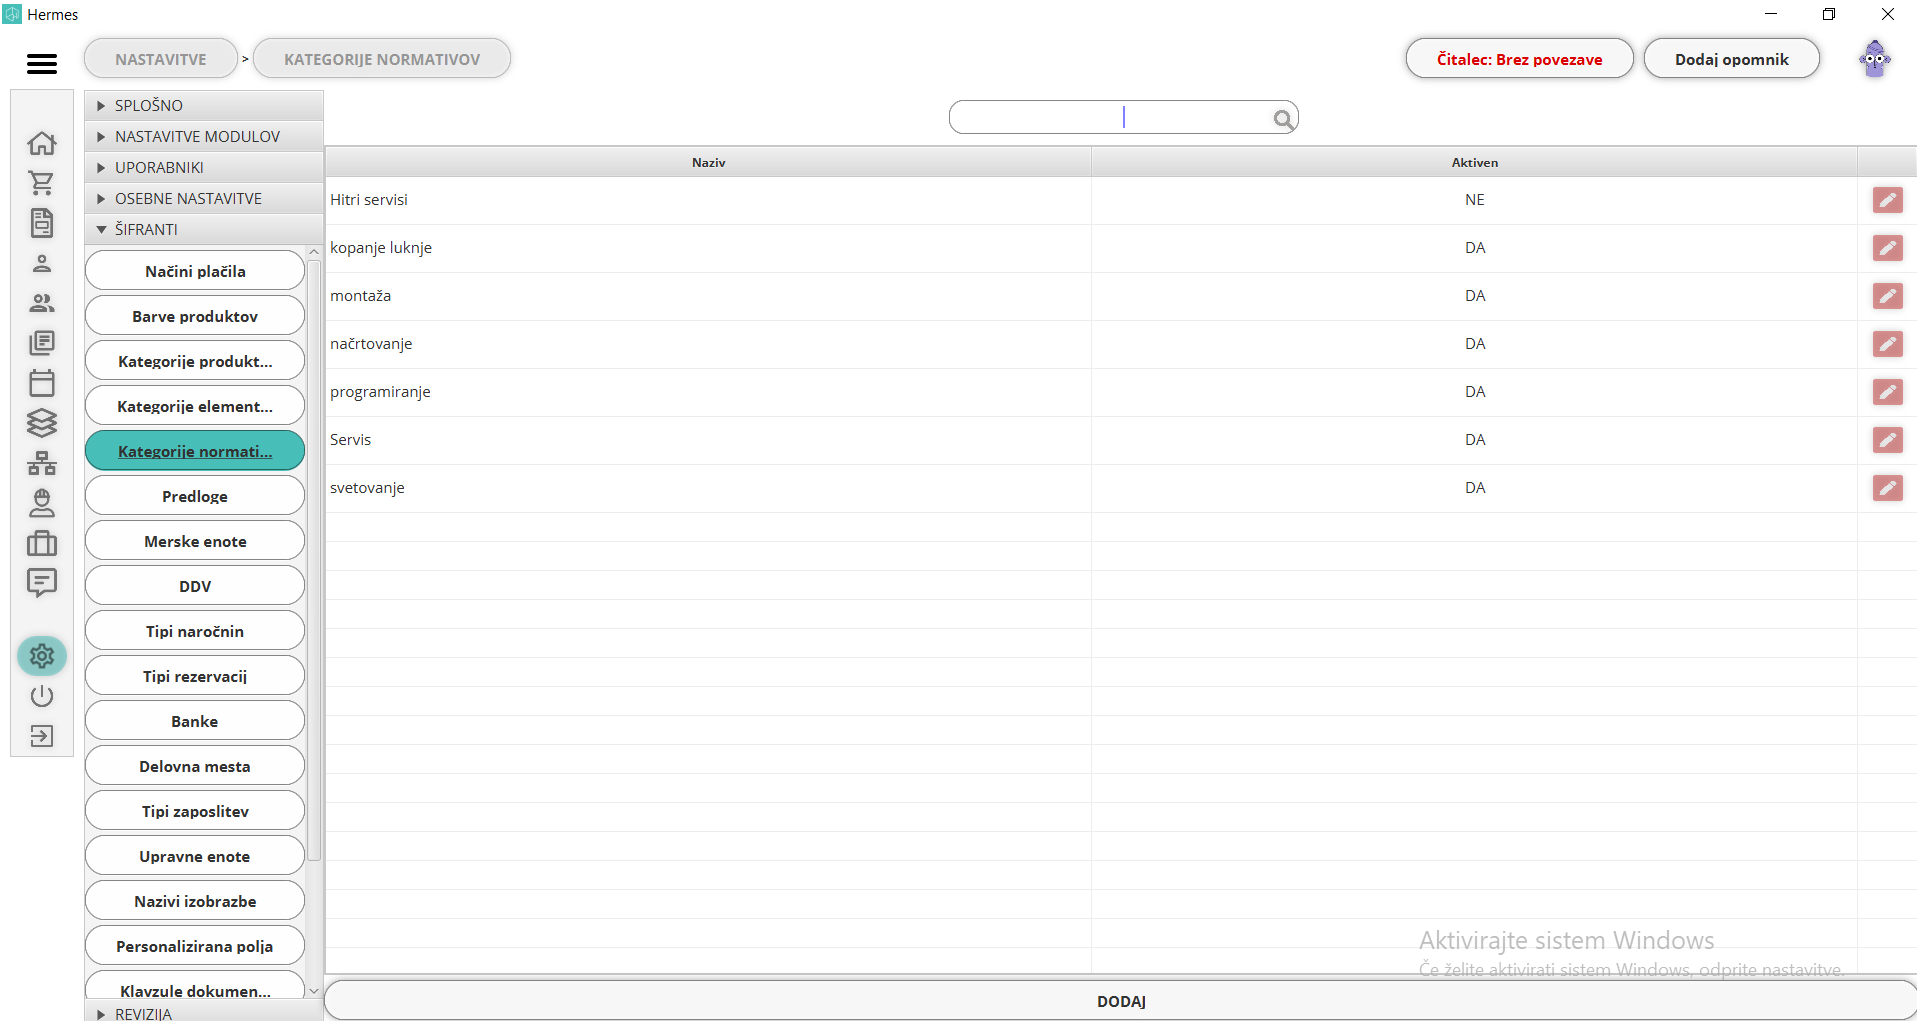This screenshot has width=1917, height=1021.
Task: Open the user avatar icon
Action: point(1875,59)
